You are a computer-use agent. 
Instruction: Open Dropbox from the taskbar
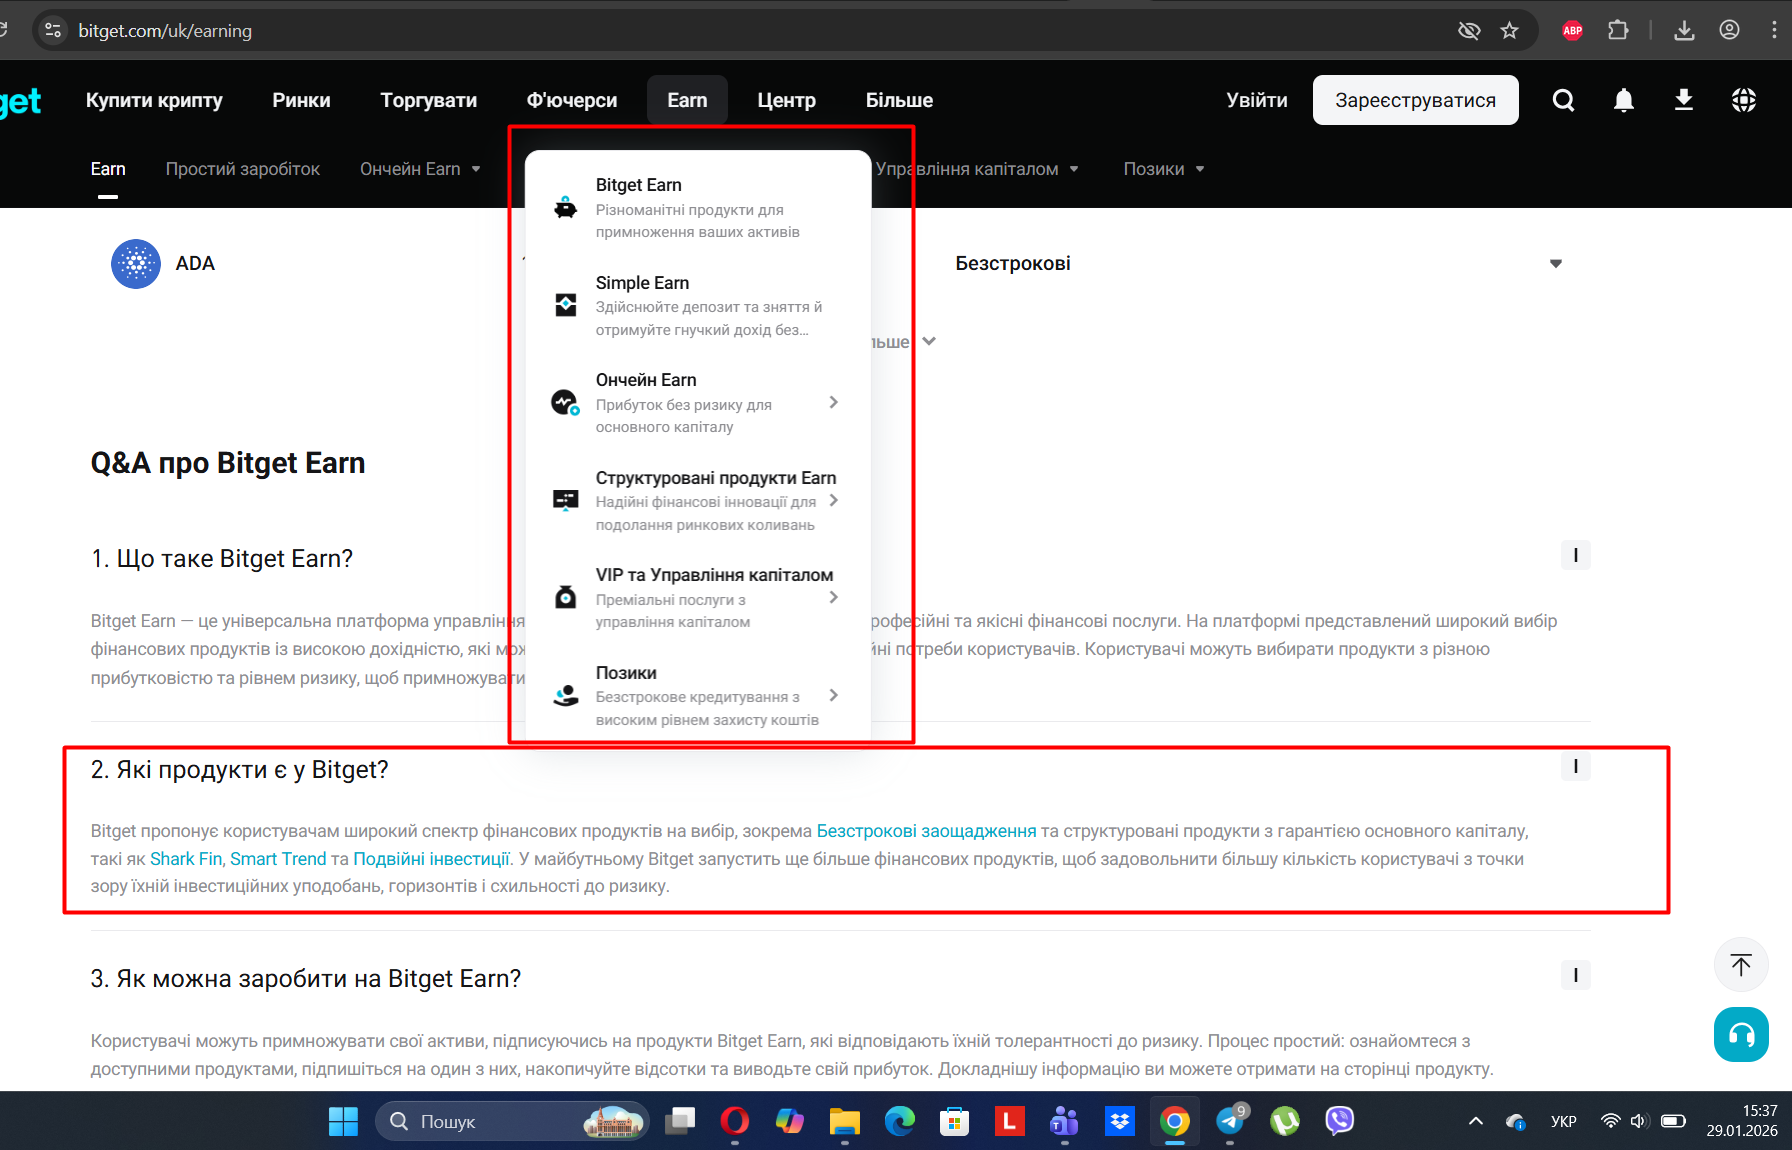pyautogui.click(x=1120, y=1121)
